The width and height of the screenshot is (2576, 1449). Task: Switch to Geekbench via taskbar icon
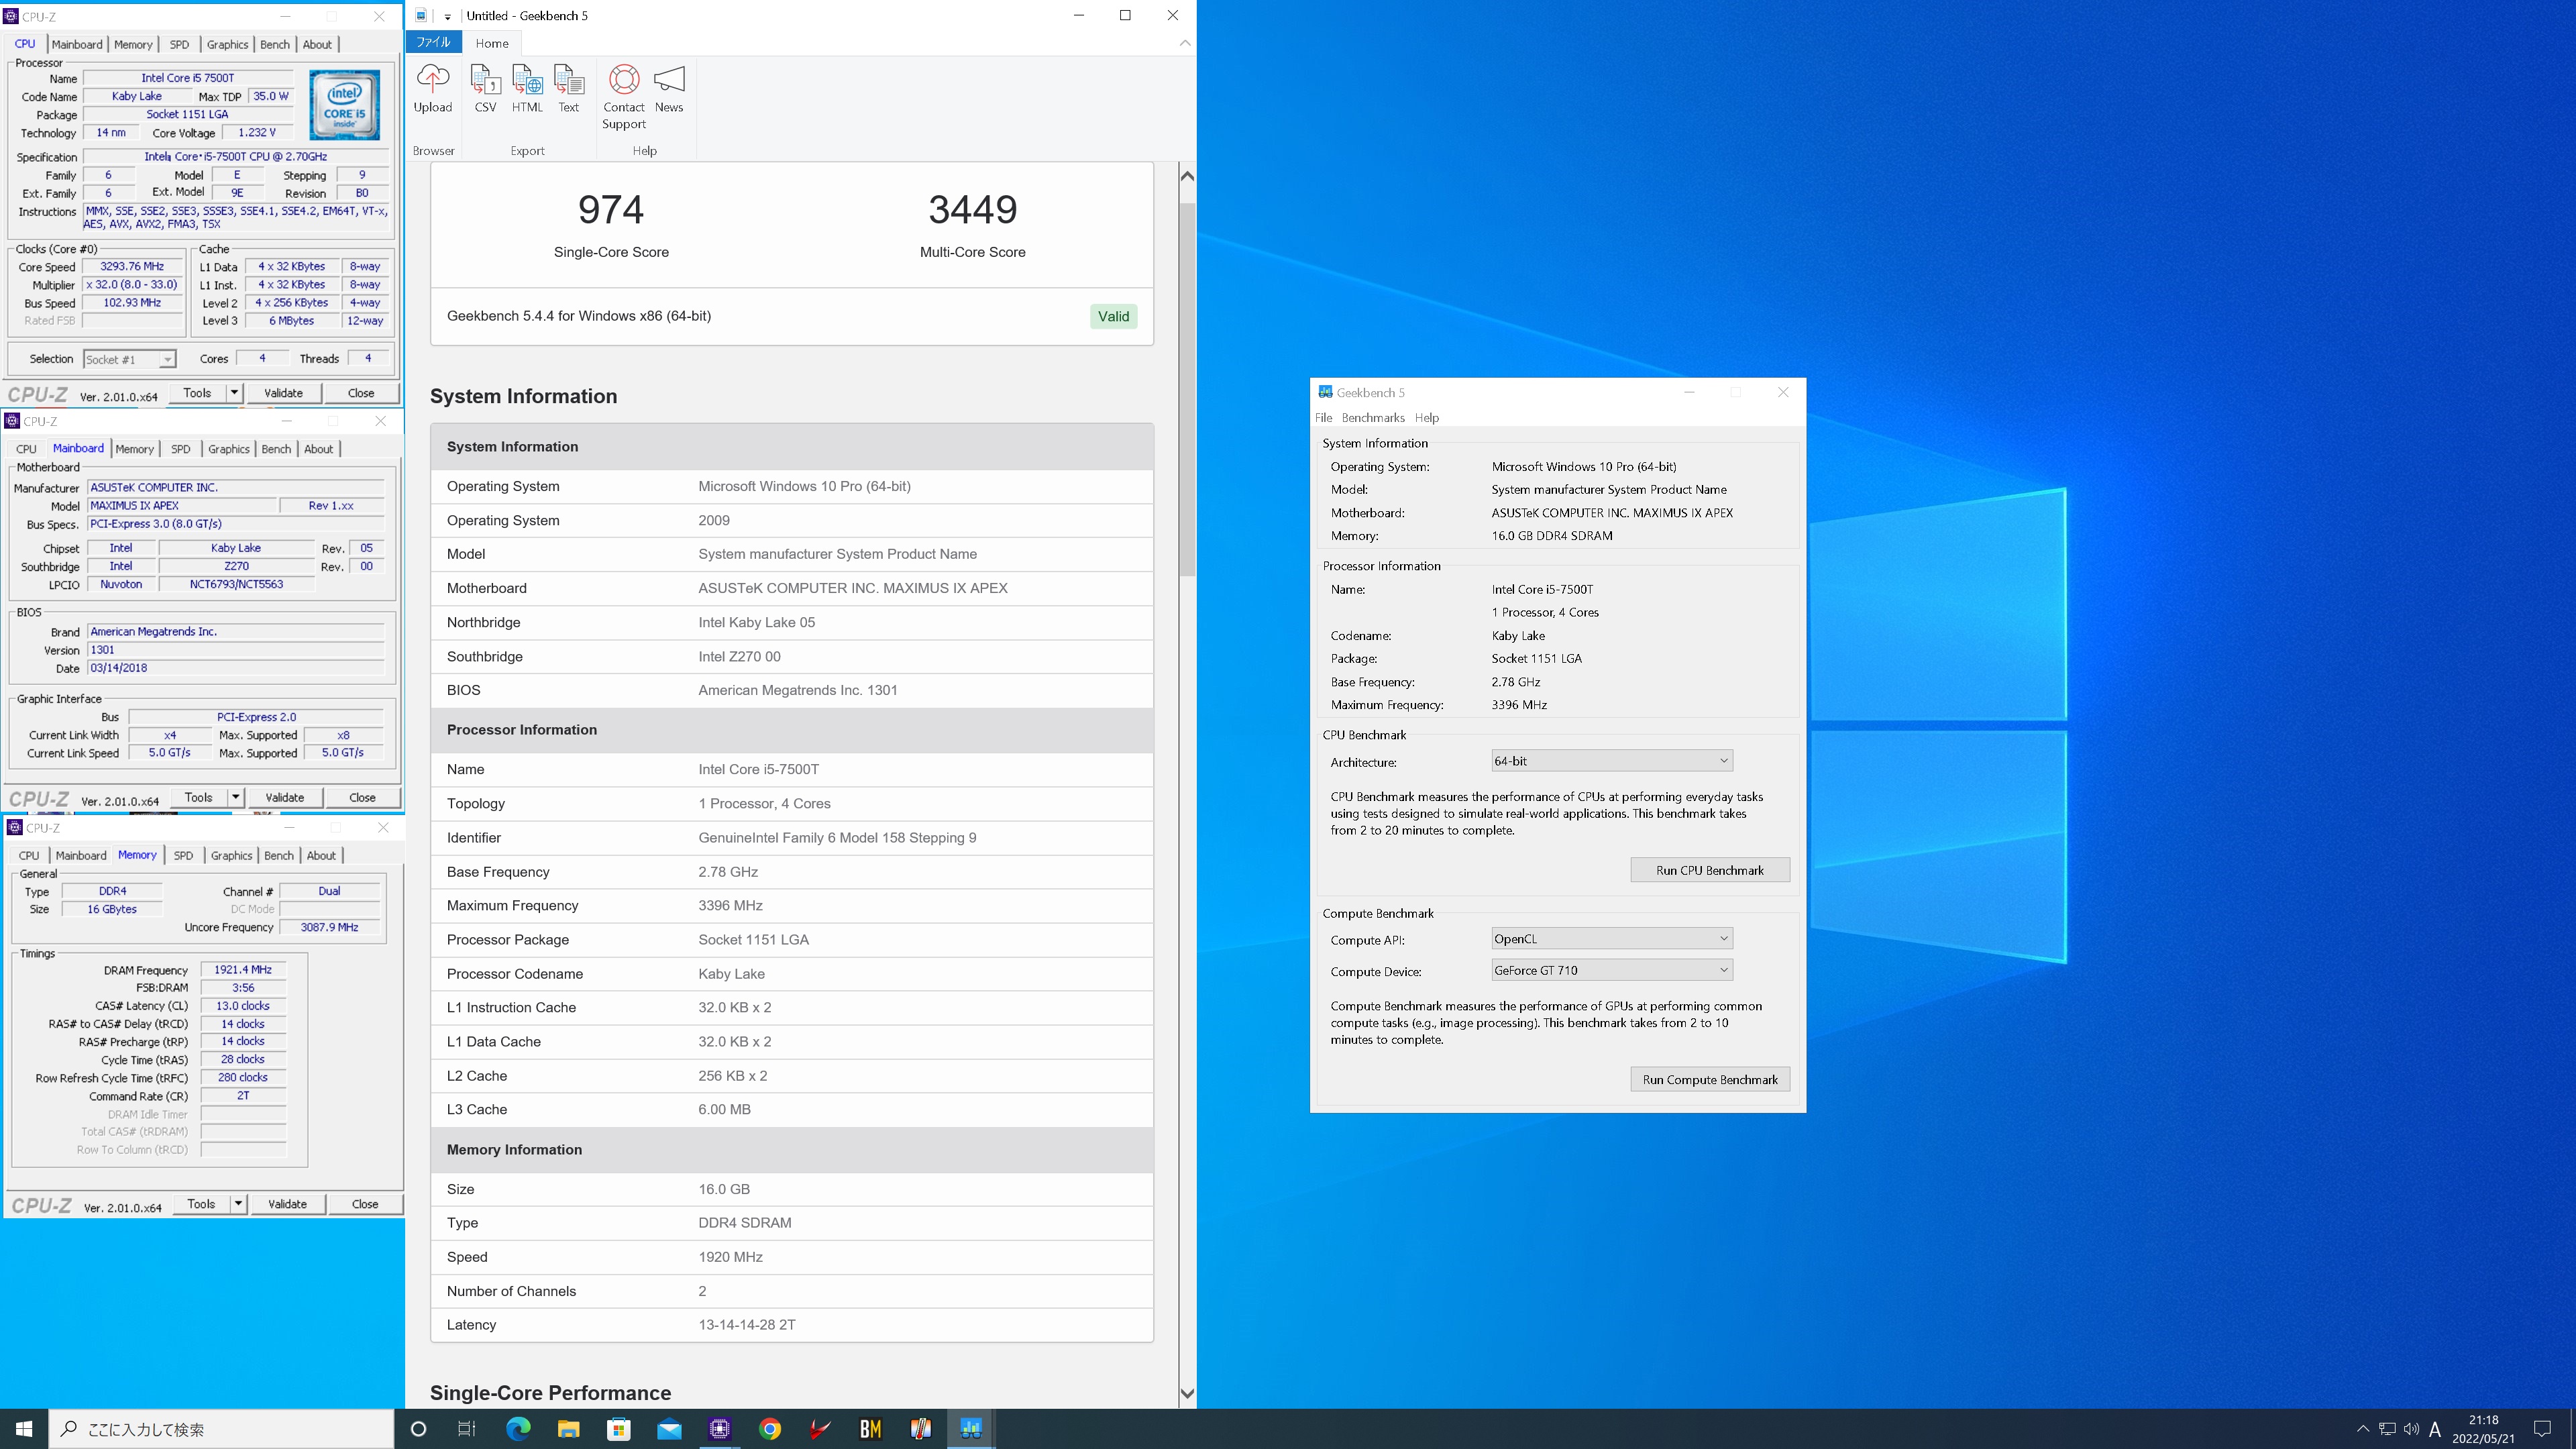click(971, 1429)
